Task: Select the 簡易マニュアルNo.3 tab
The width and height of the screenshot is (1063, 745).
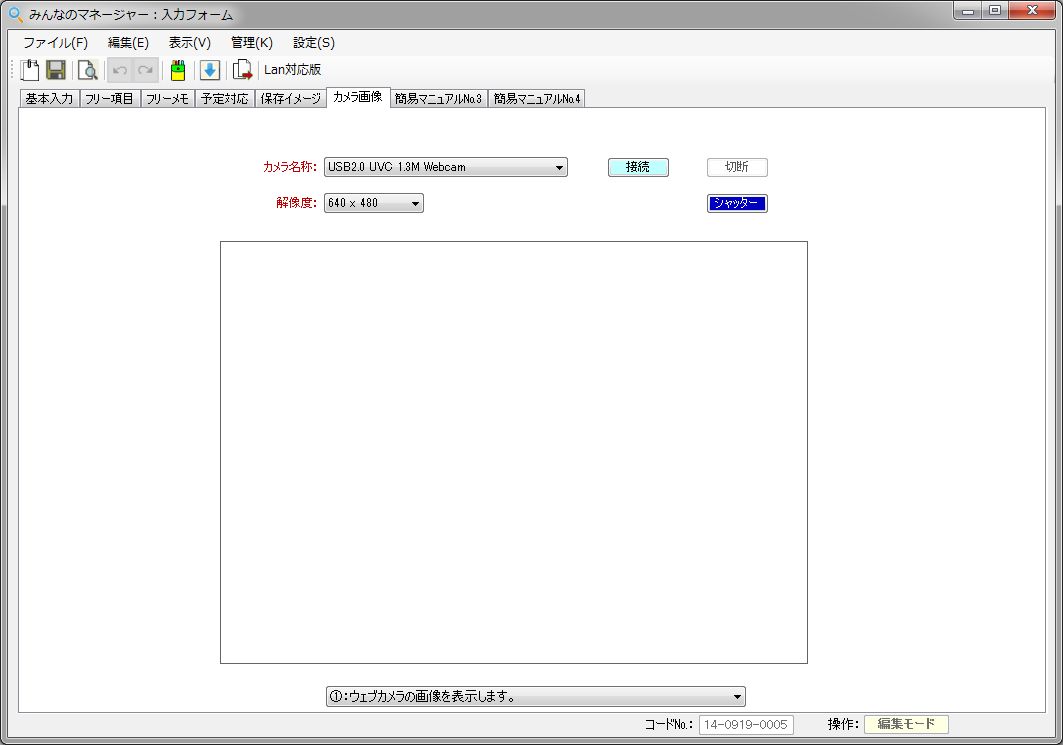Action: (x=438, y=99)
